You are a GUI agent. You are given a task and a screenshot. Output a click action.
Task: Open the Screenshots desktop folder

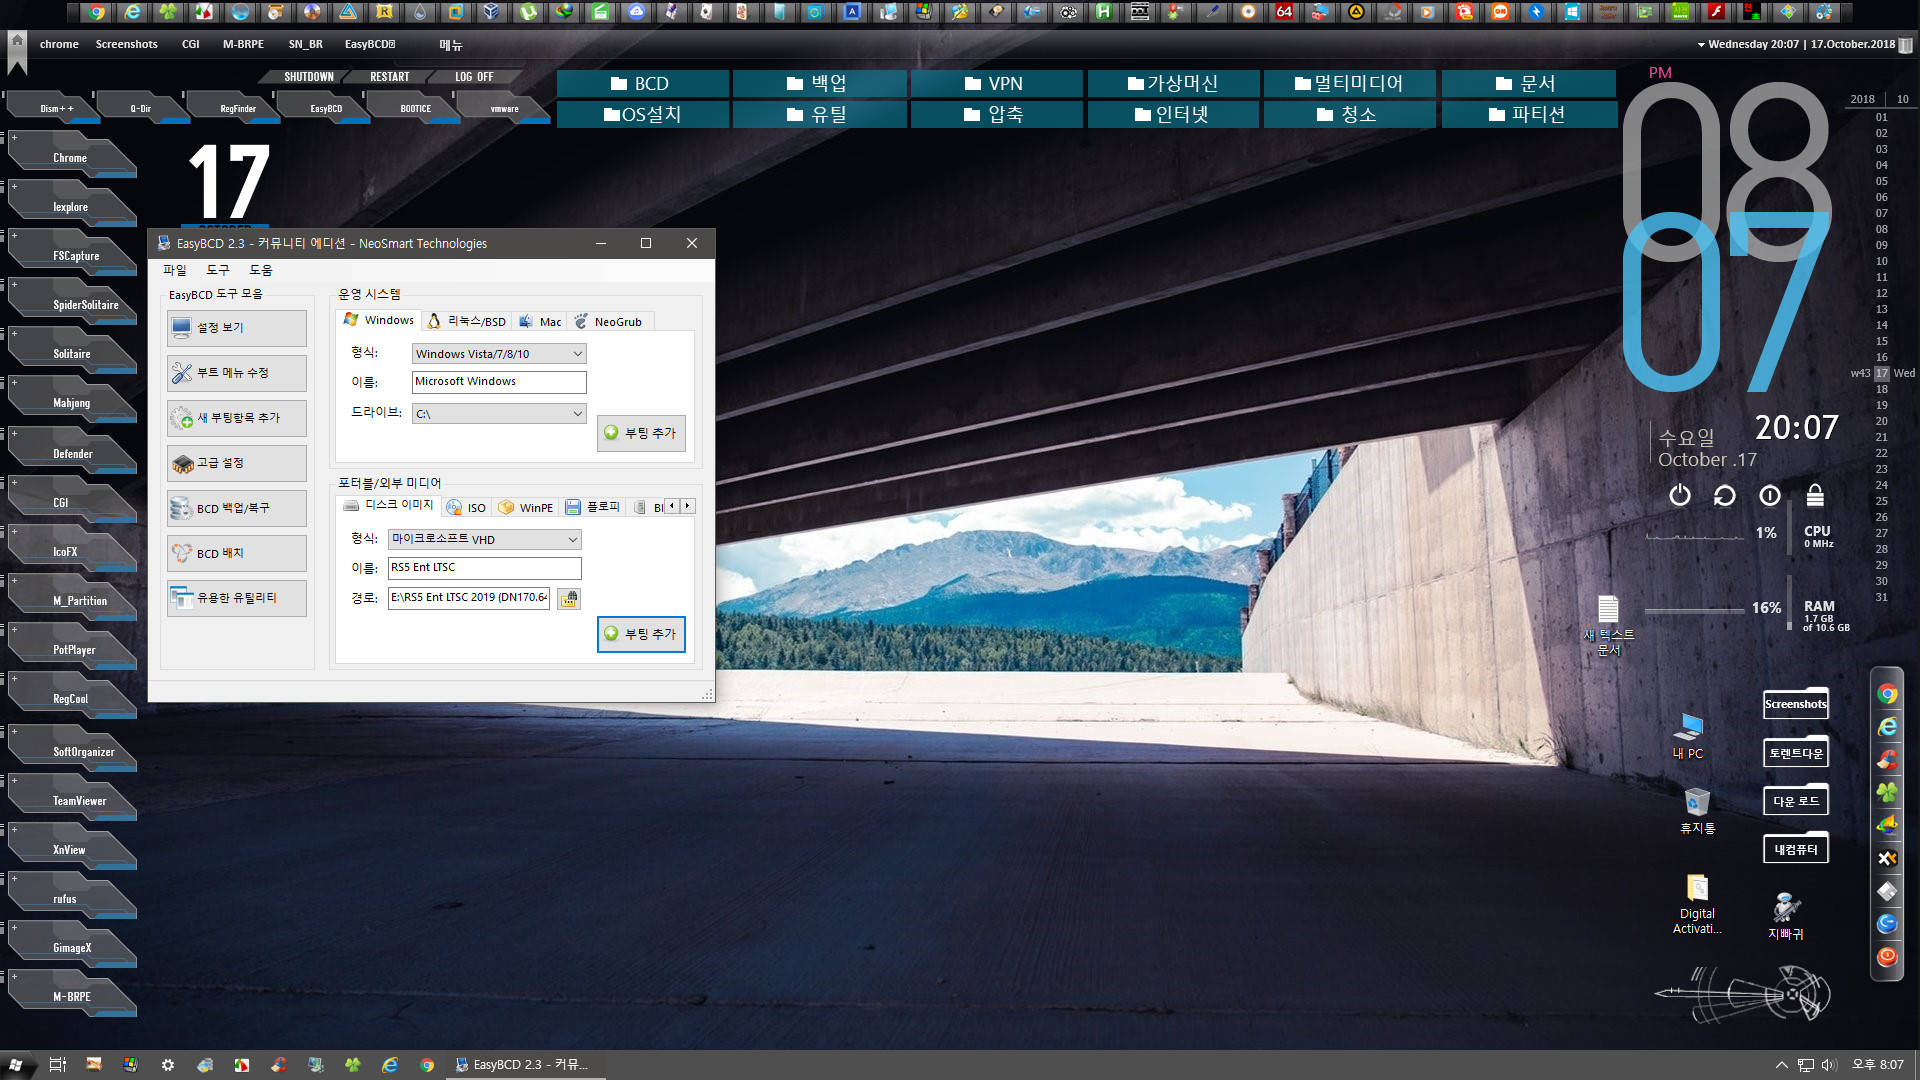(1795, 704)
